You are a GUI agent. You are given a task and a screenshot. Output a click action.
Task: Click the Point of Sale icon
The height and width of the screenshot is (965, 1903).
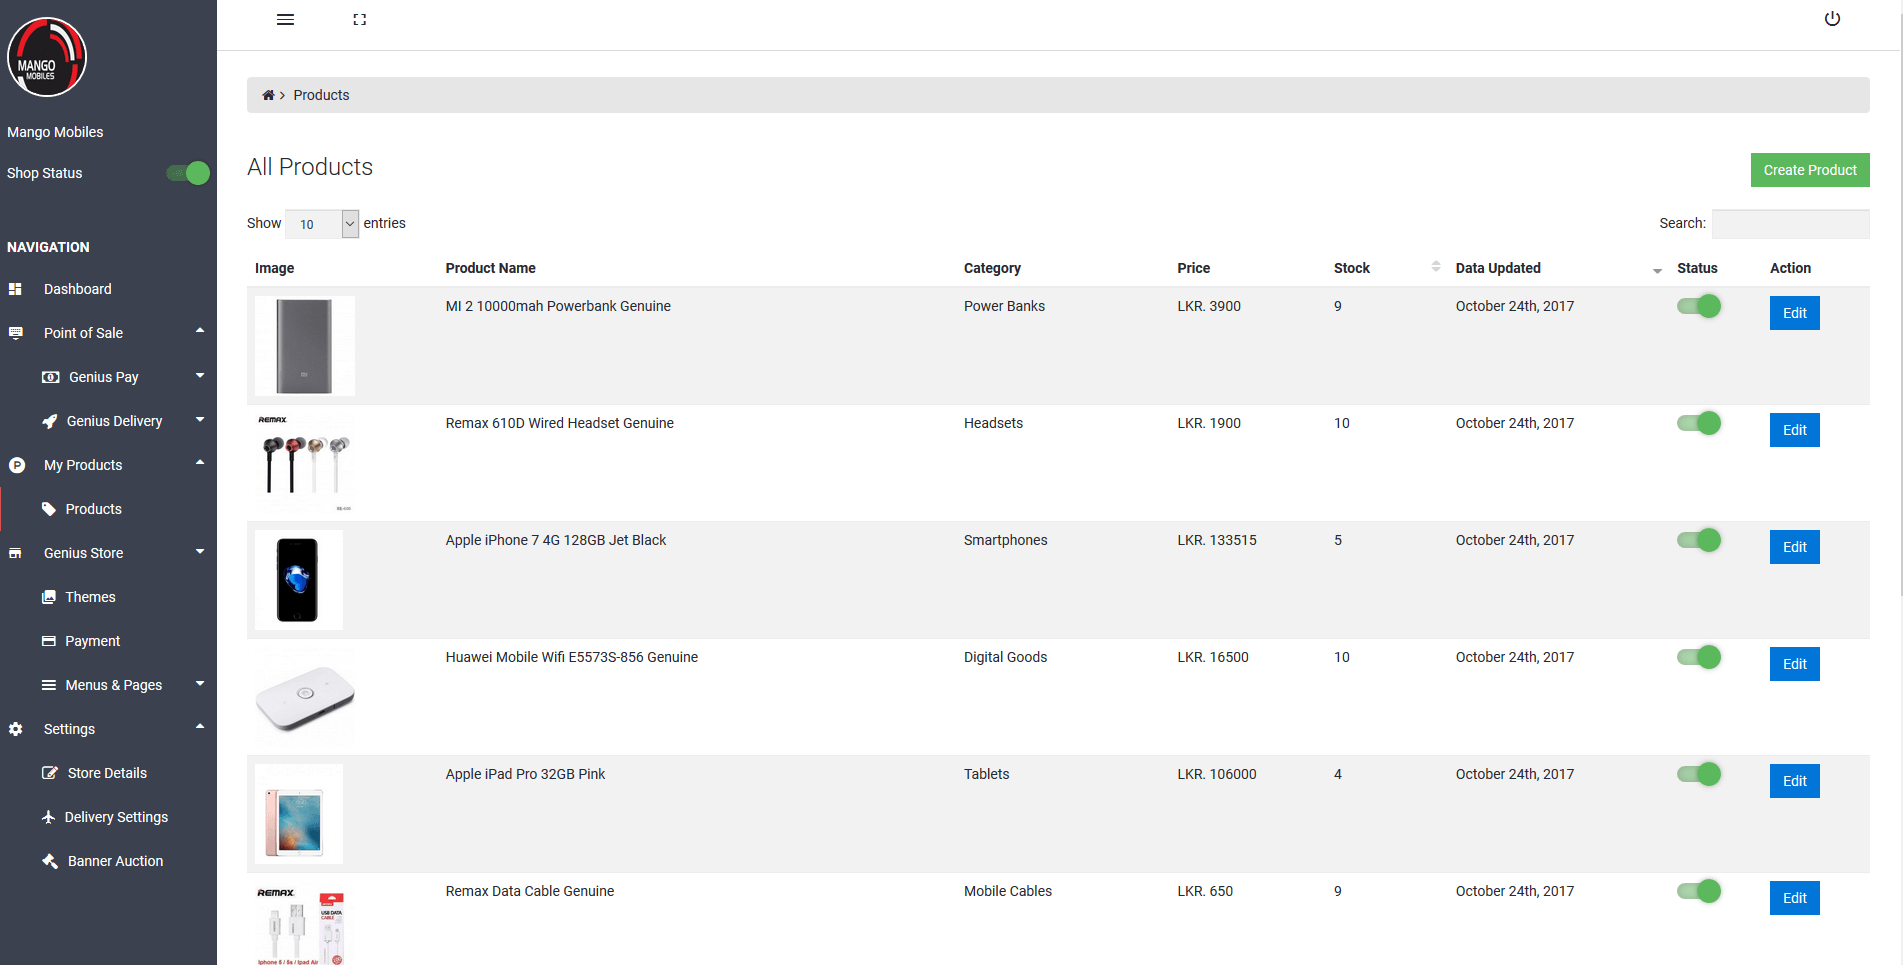pos(15,333)
